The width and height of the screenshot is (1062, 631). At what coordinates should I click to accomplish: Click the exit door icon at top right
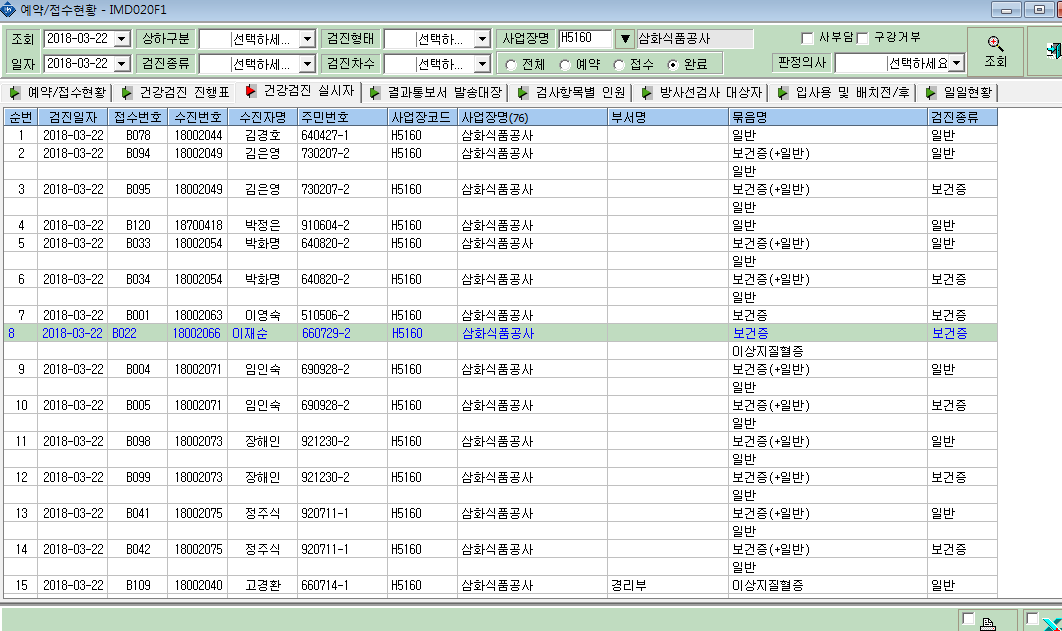tap(1054, 51)
